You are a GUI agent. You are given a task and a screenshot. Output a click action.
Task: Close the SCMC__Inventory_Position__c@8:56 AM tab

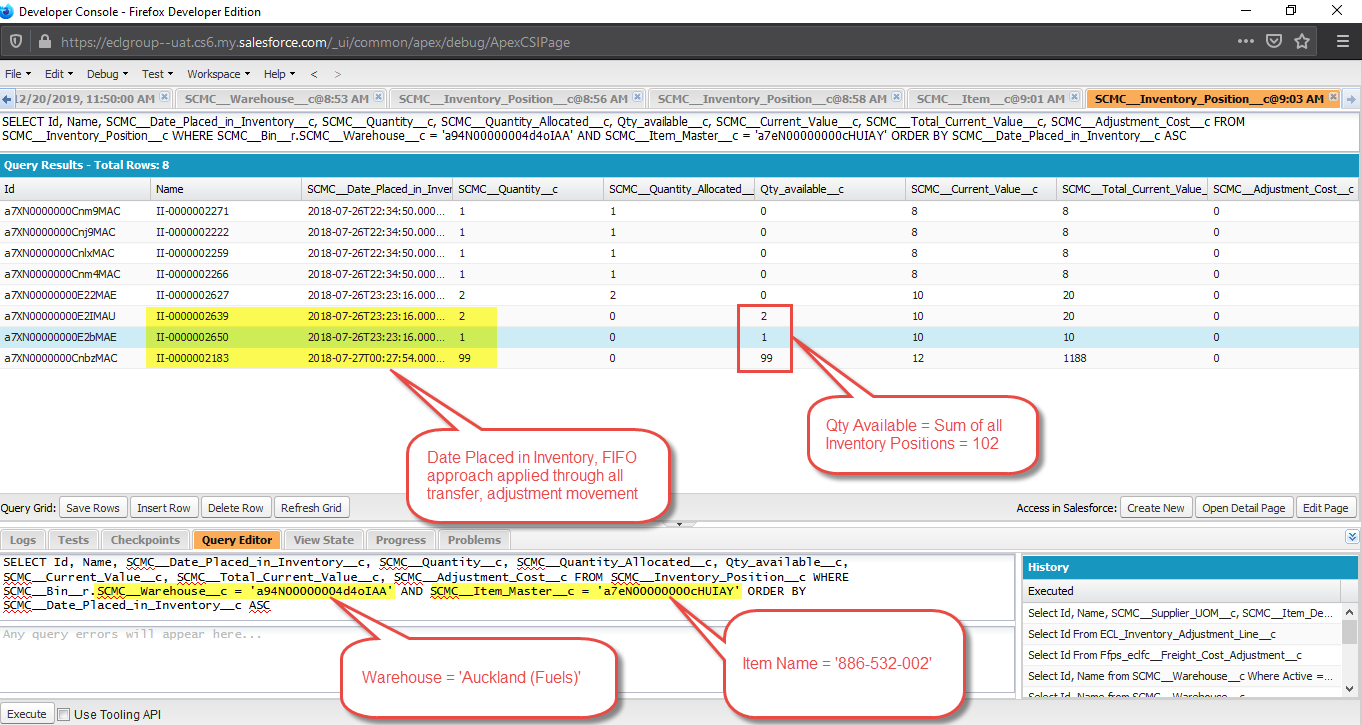(639, 98)
